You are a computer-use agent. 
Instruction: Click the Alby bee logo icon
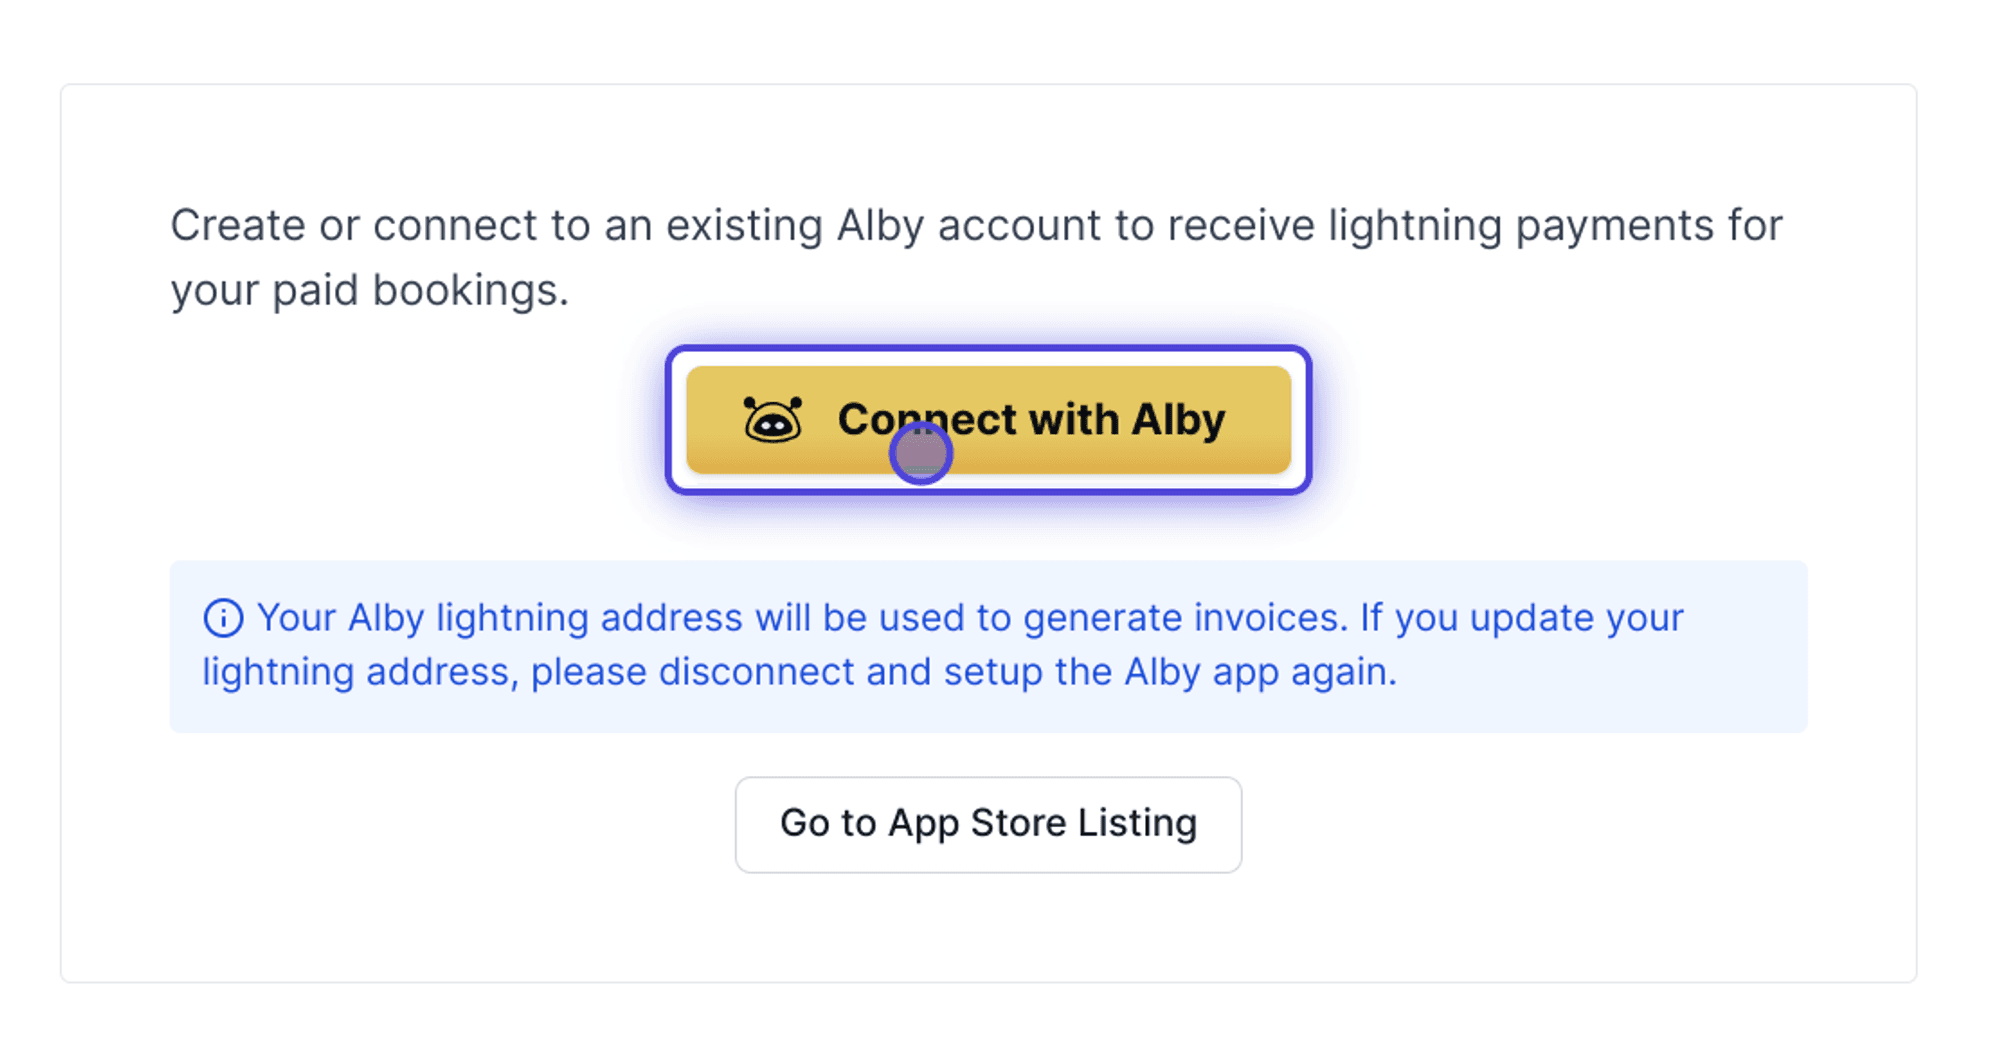coord(772,419)
